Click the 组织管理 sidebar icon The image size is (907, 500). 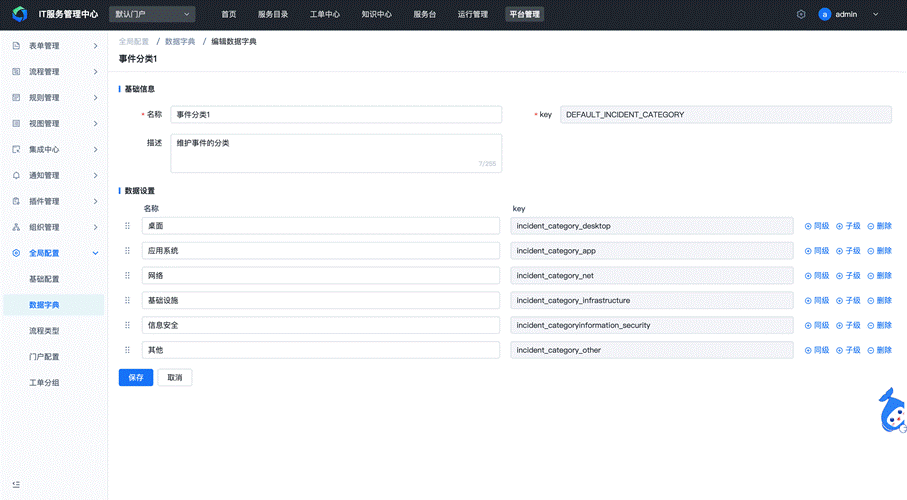(16, 227)
